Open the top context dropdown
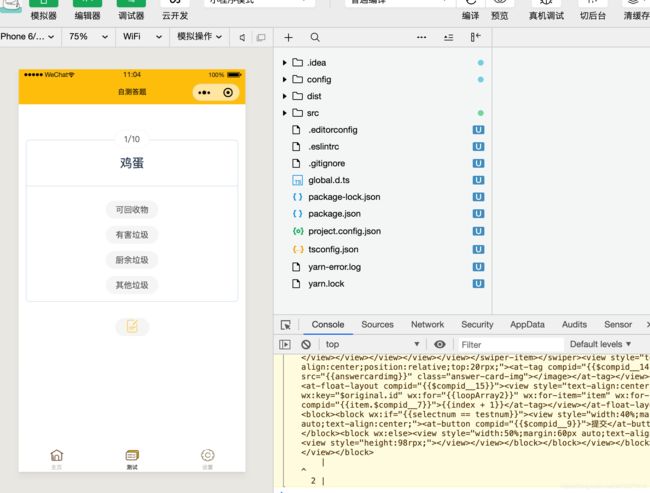 click(x=372, y=344)
